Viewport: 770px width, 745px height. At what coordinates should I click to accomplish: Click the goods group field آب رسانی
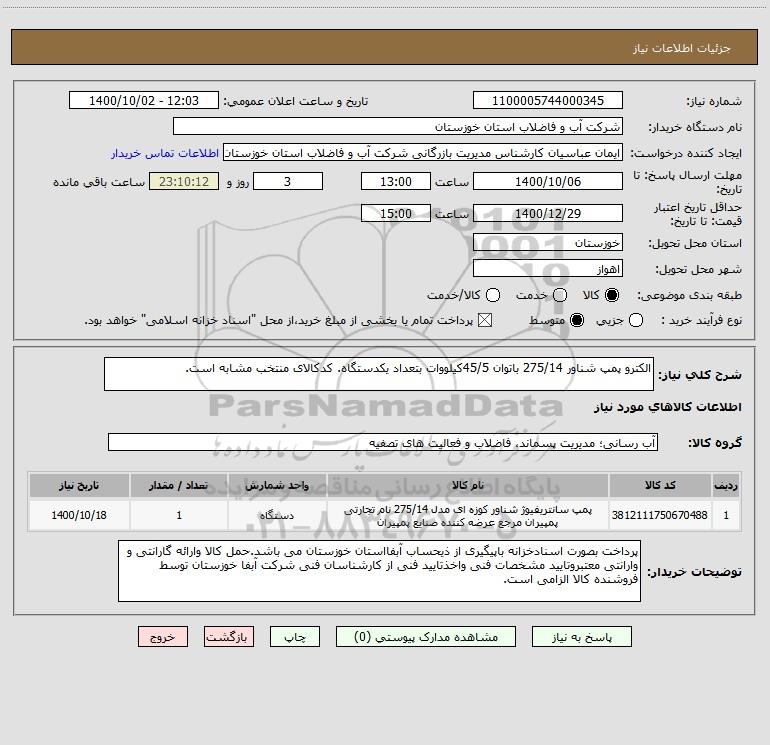click(383, 442)
